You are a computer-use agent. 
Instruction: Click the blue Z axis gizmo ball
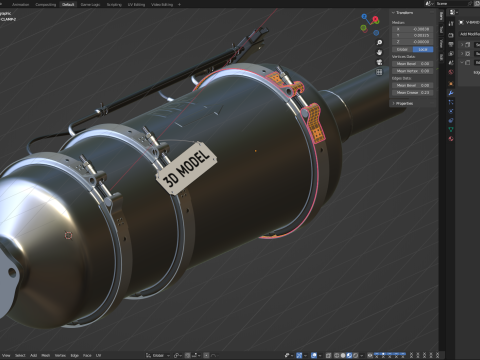[x=364, y=16]
